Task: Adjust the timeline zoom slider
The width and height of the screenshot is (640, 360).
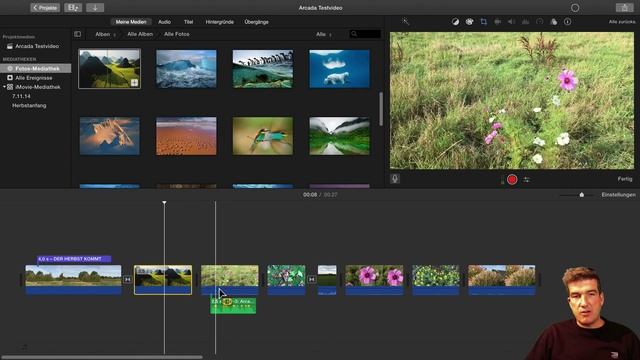Action: click(582, 195)
